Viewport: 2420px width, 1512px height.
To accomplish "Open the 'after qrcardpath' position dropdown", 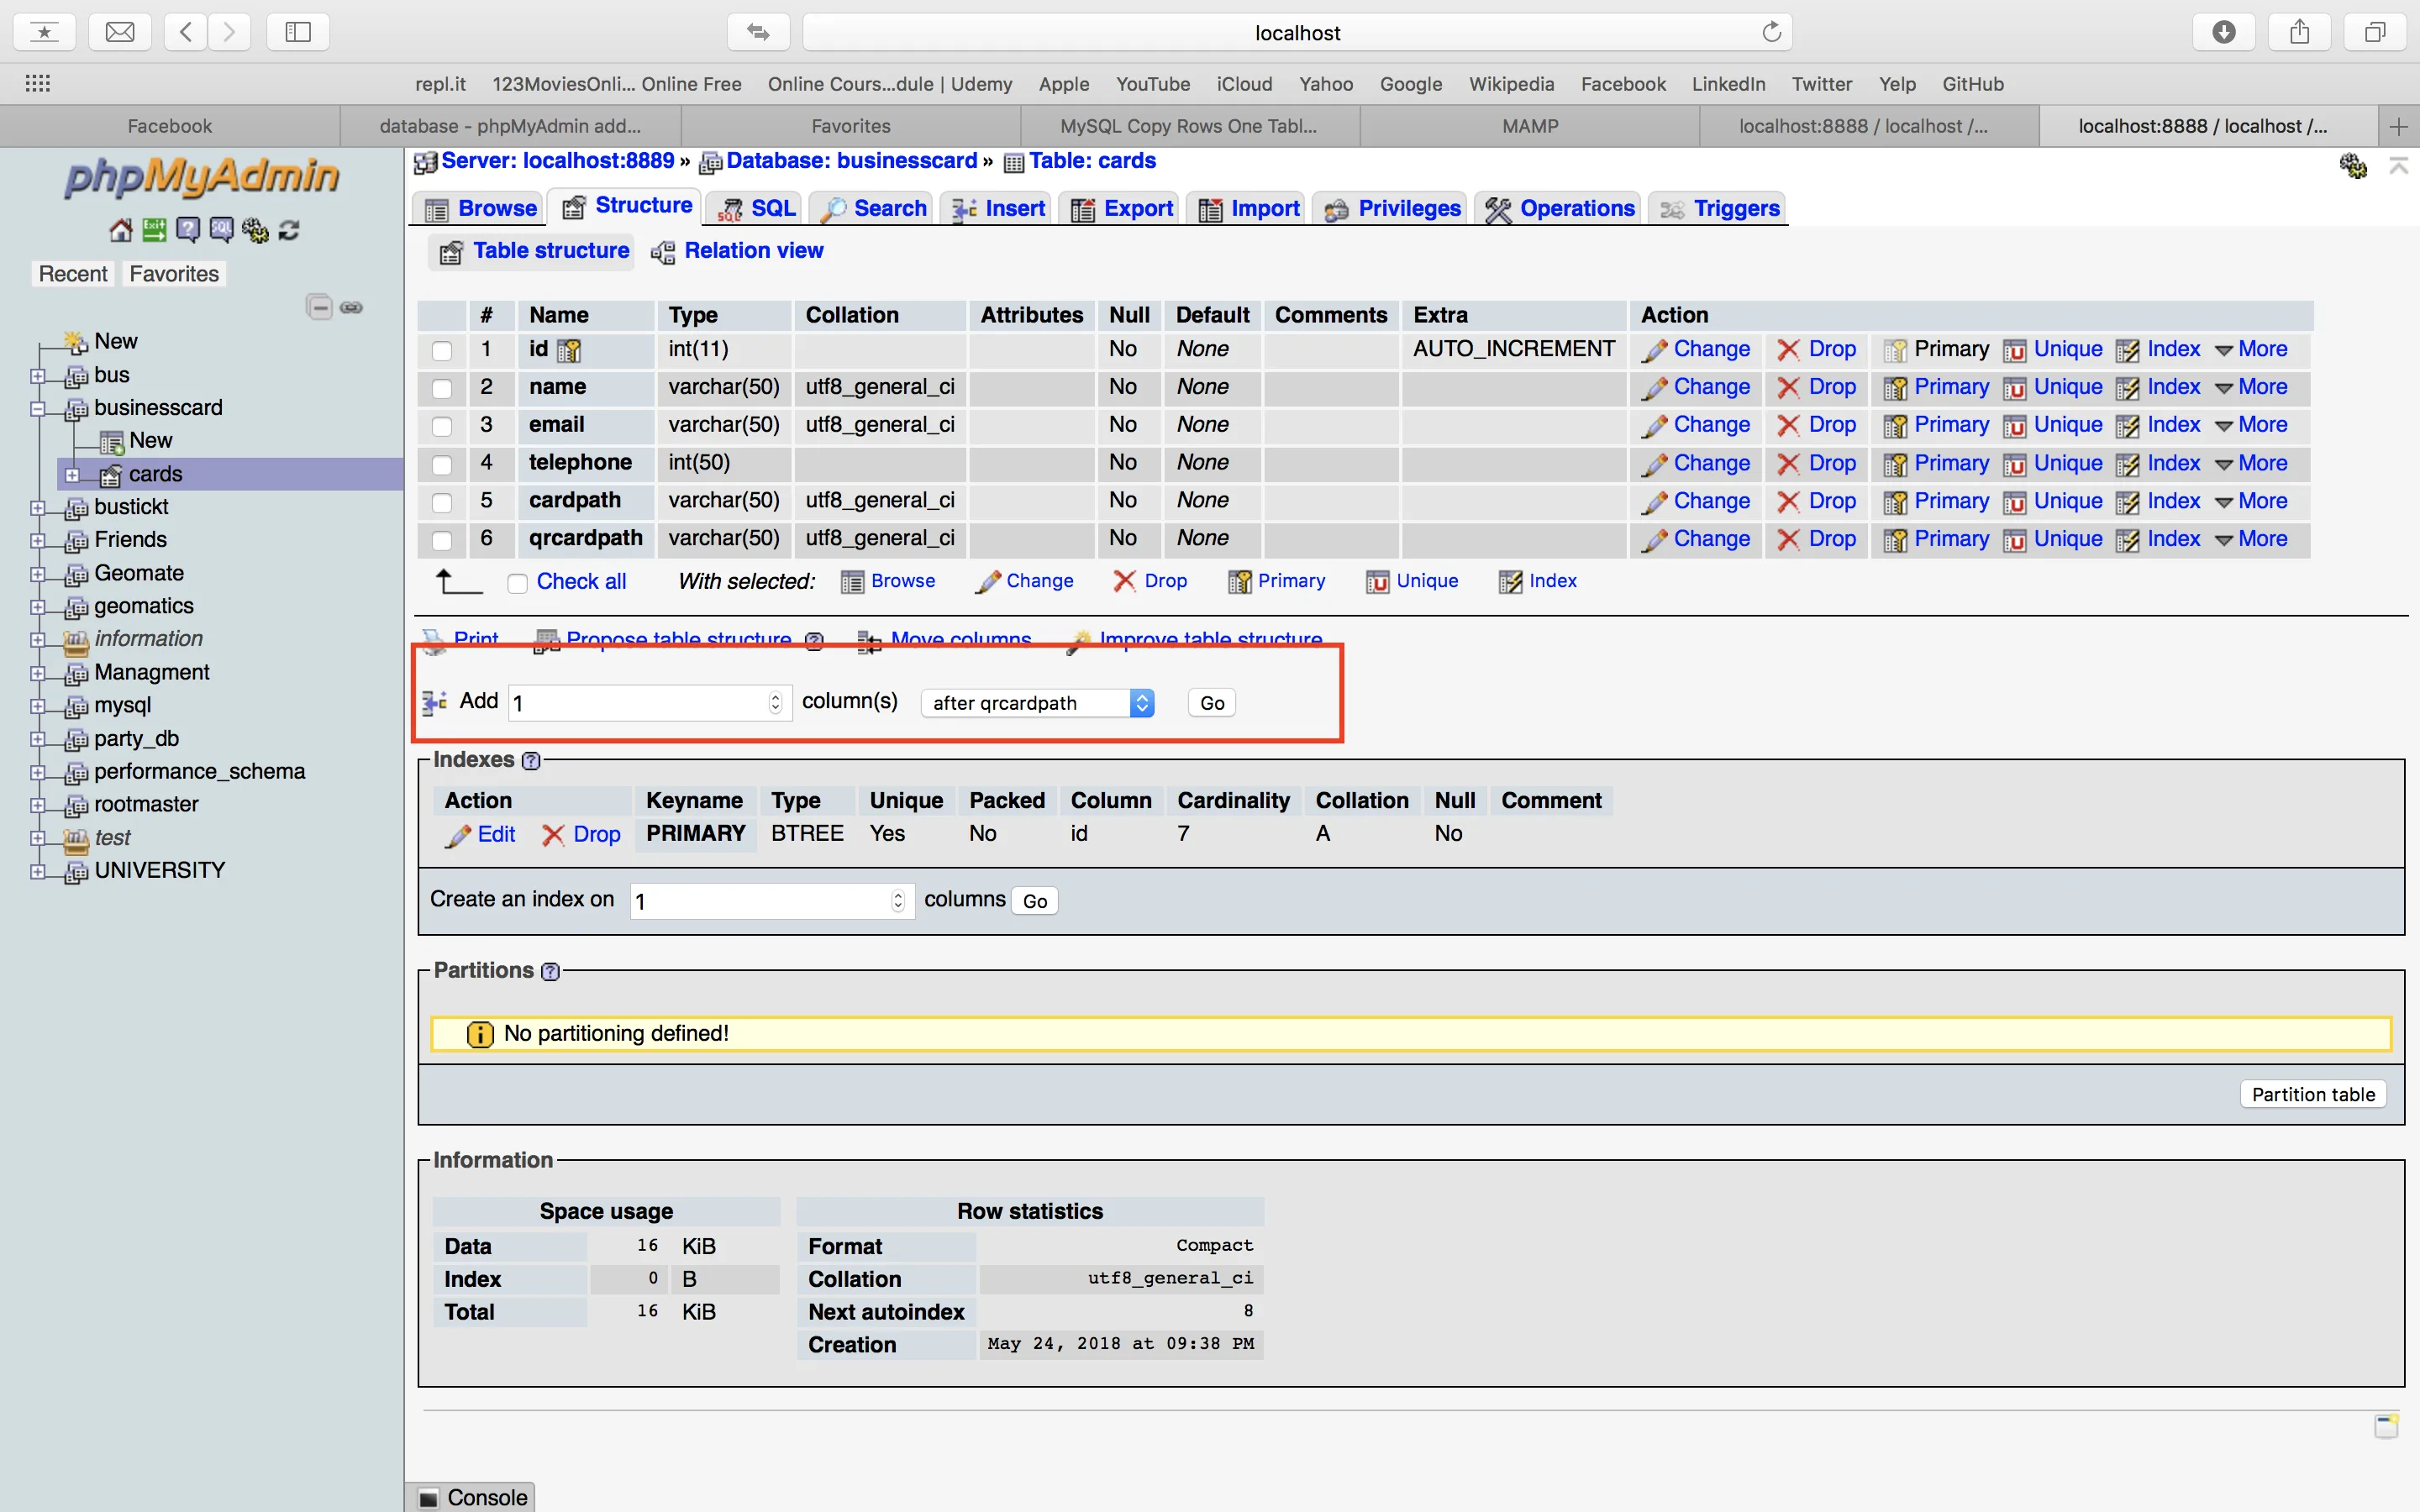I will click(x=1037, y=703).
